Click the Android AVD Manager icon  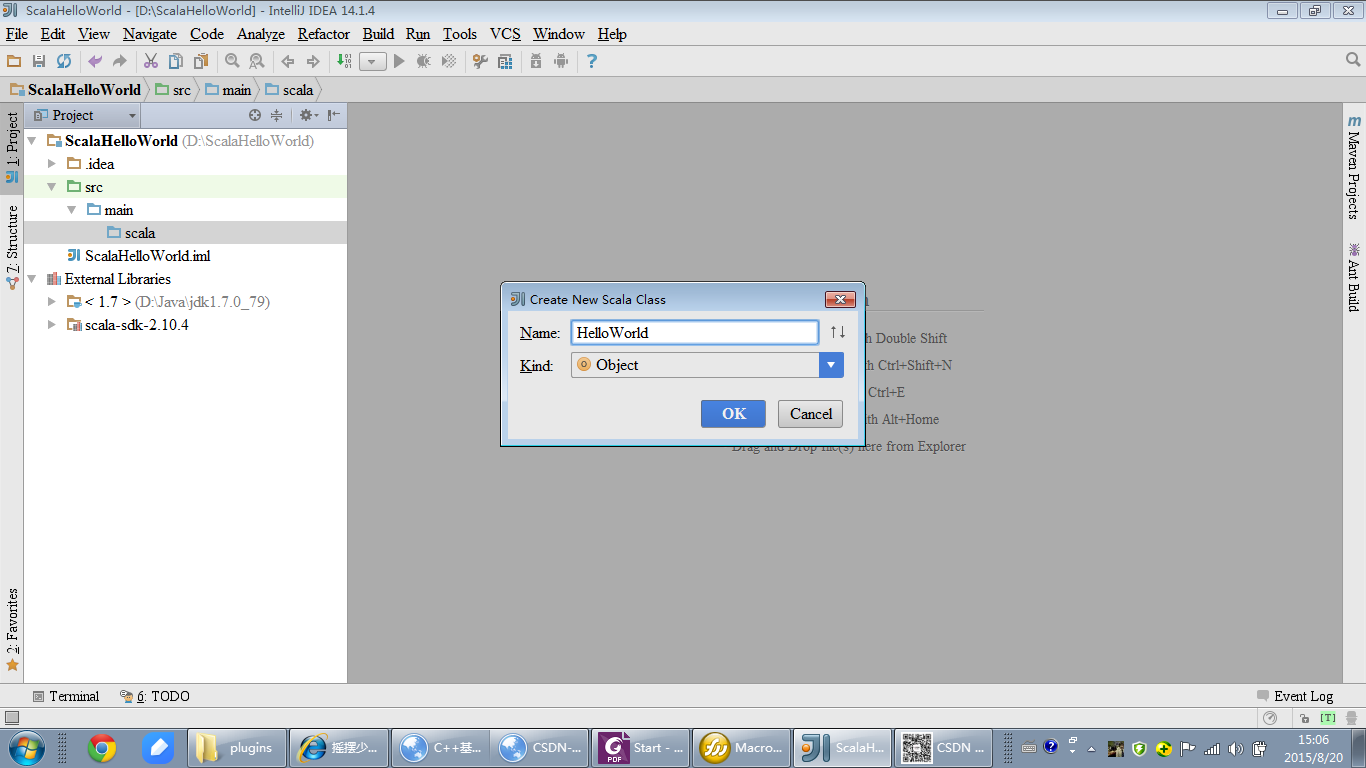561,61
